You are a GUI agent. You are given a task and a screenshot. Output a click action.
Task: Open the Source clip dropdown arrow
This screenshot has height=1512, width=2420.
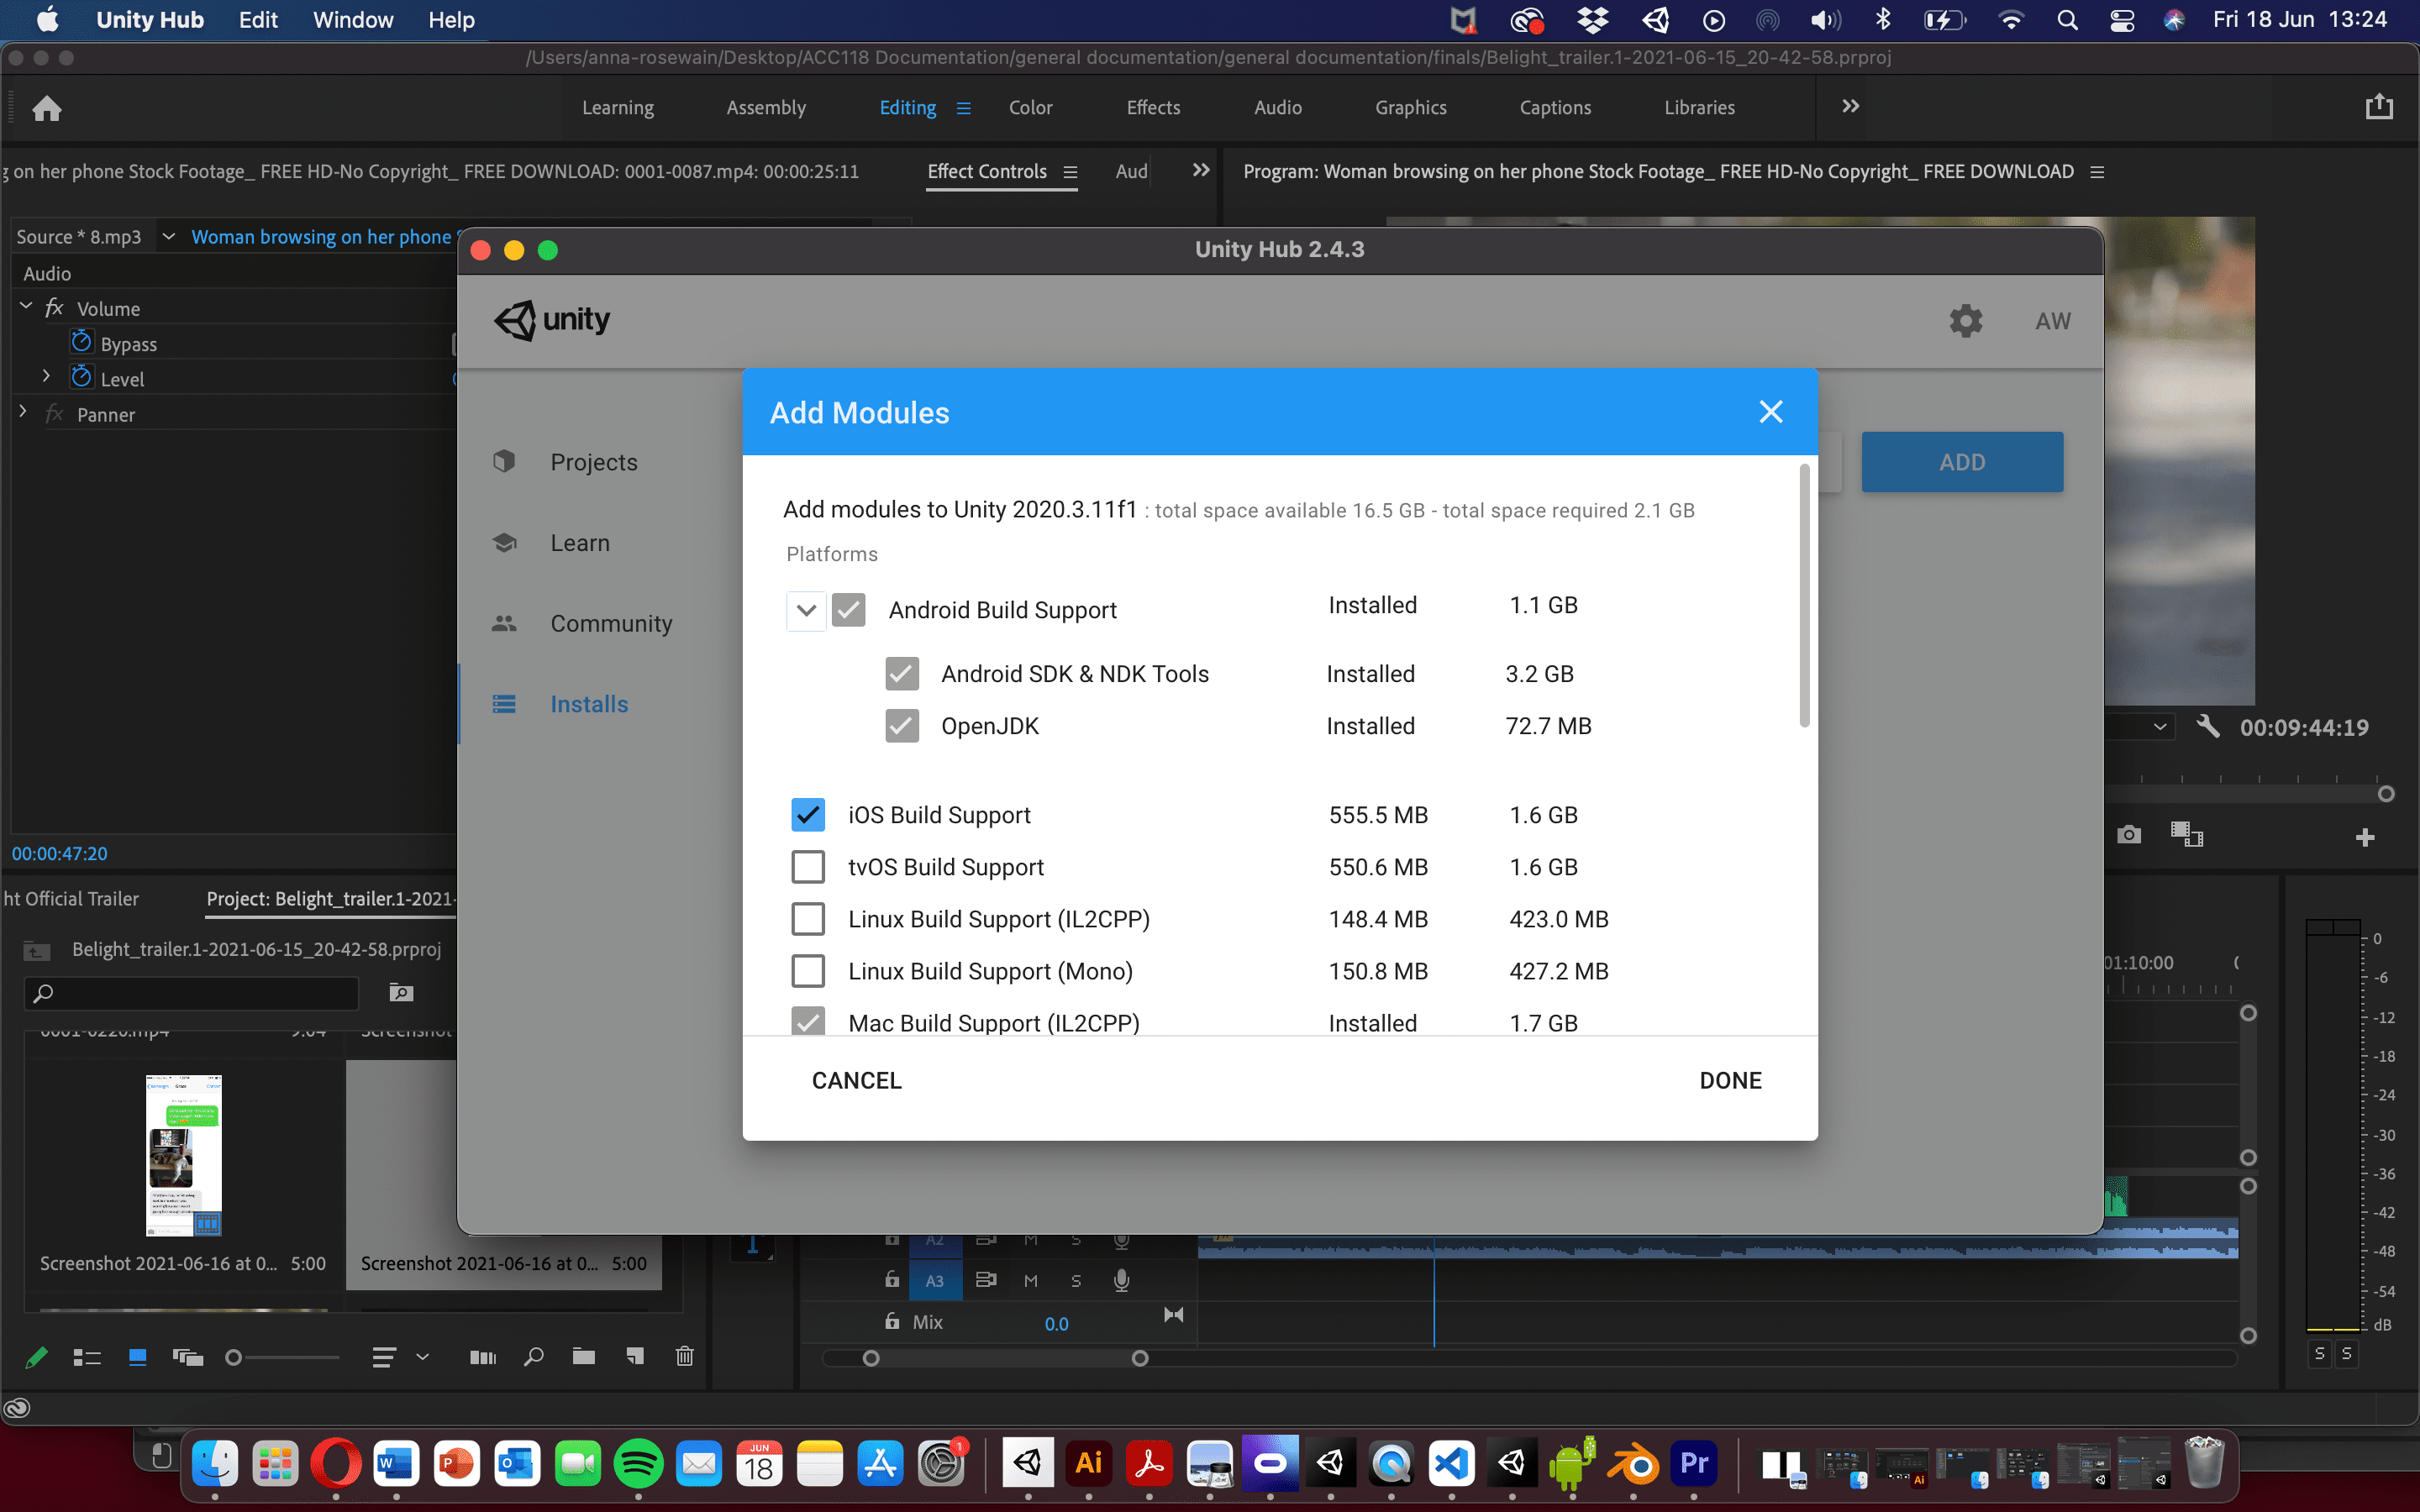point(168,236)
